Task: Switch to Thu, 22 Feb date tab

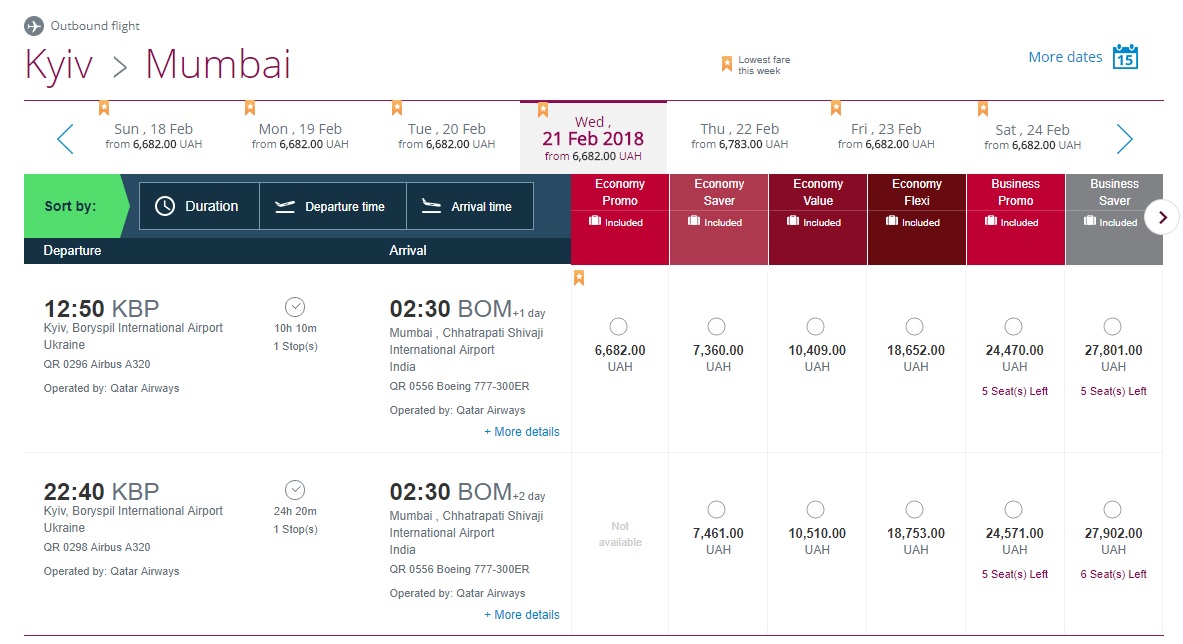Action: pos(739,136)
